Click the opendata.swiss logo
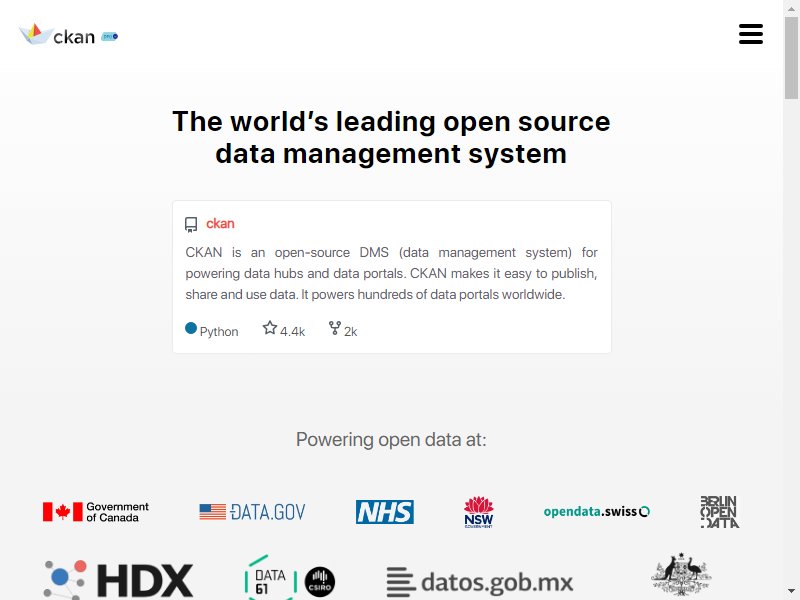This screenshot has width=800, height=600. 596,511
